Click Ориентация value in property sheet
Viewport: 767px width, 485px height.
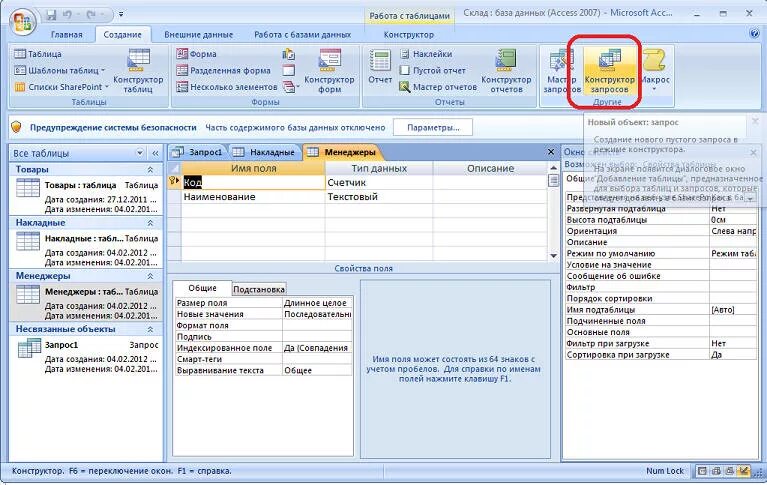733,231
